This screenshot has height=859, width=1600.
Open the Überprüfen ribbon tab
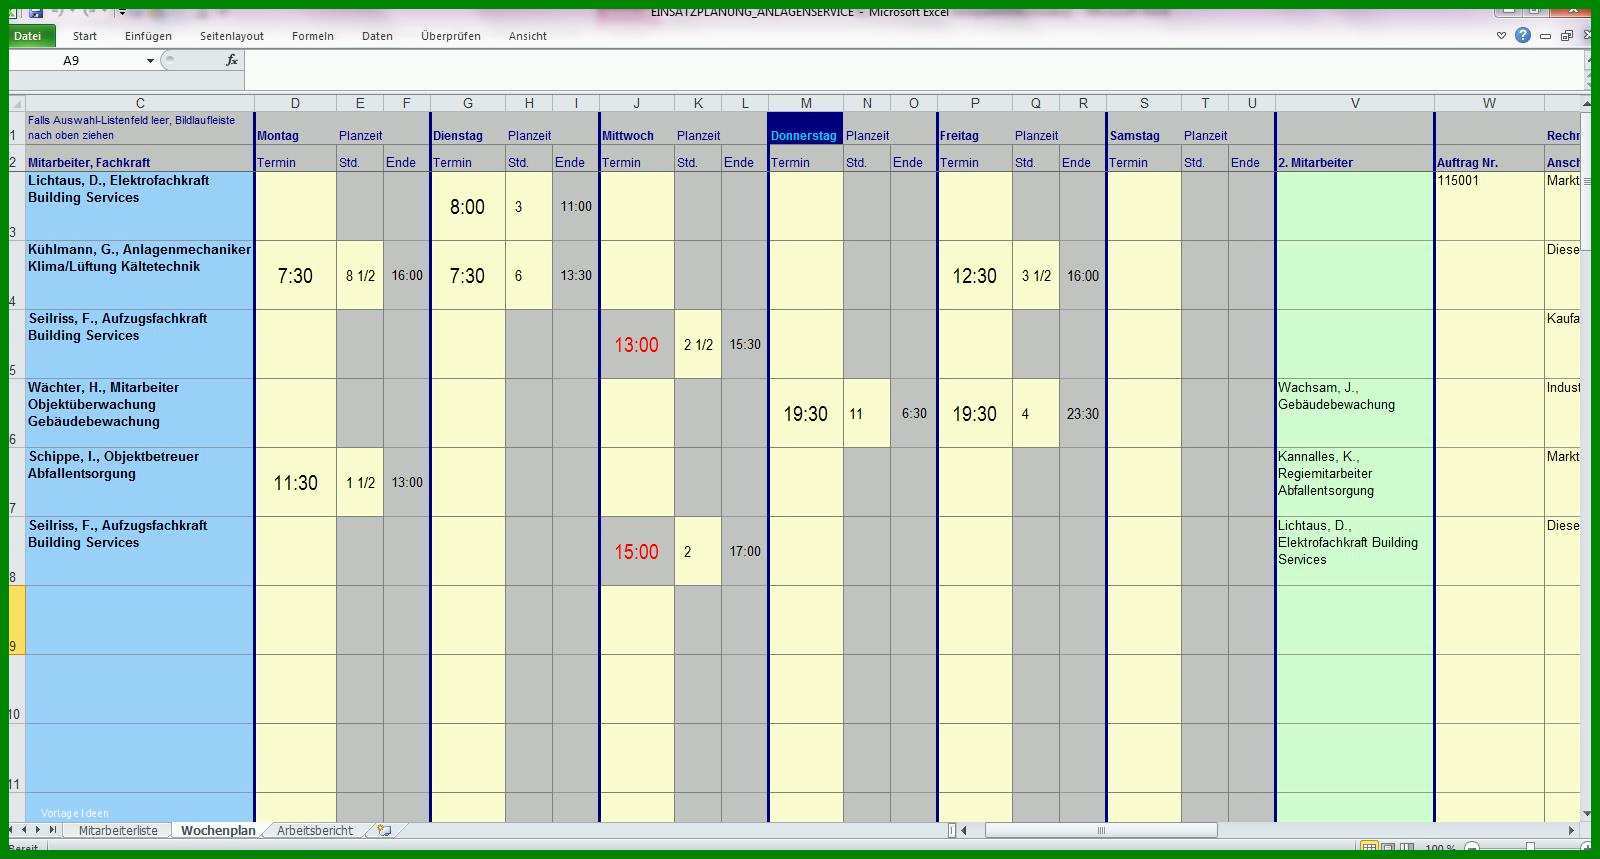(x=451, y=36)
